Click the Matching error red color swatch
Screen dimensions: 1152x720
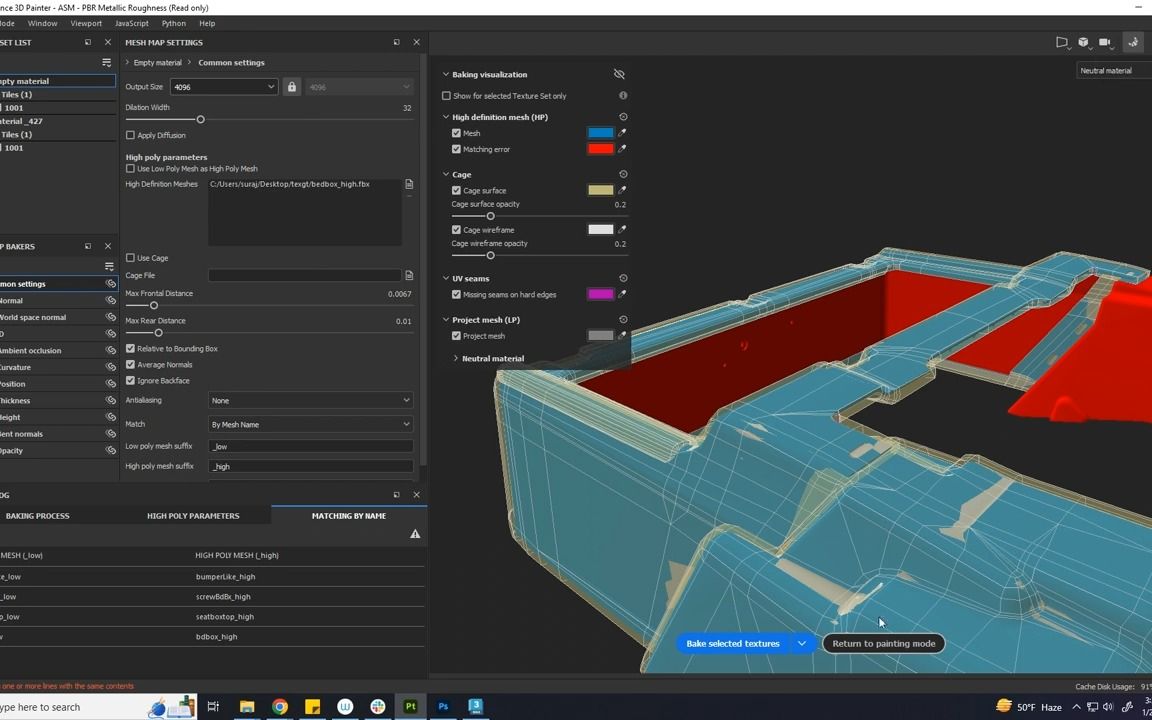pos(600,149)
